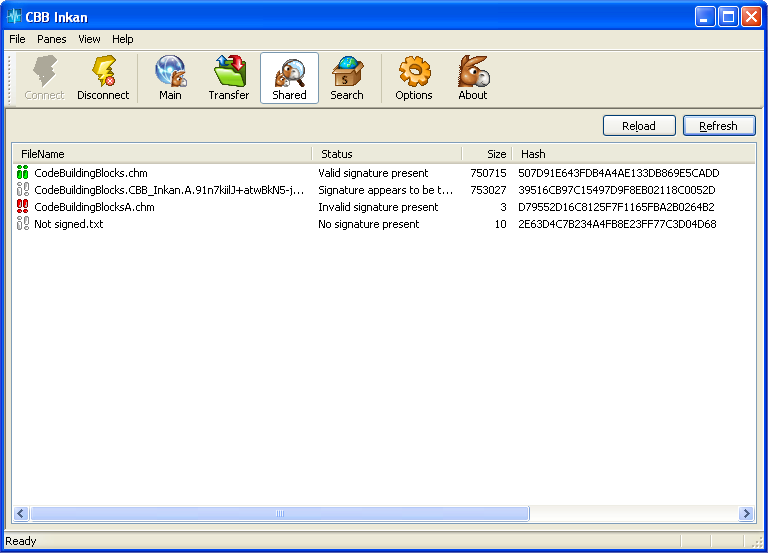This screenshot has width=768, height=553.
Task: Click the size value 750715
Action: 488,173
